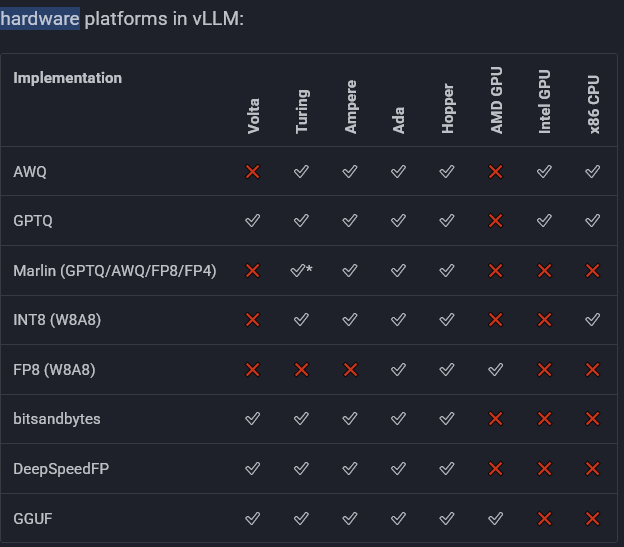Click the red cross for GPTQ on AMD GPU
The width and height of the screenshot is (624, 547).
pos(495,221)
